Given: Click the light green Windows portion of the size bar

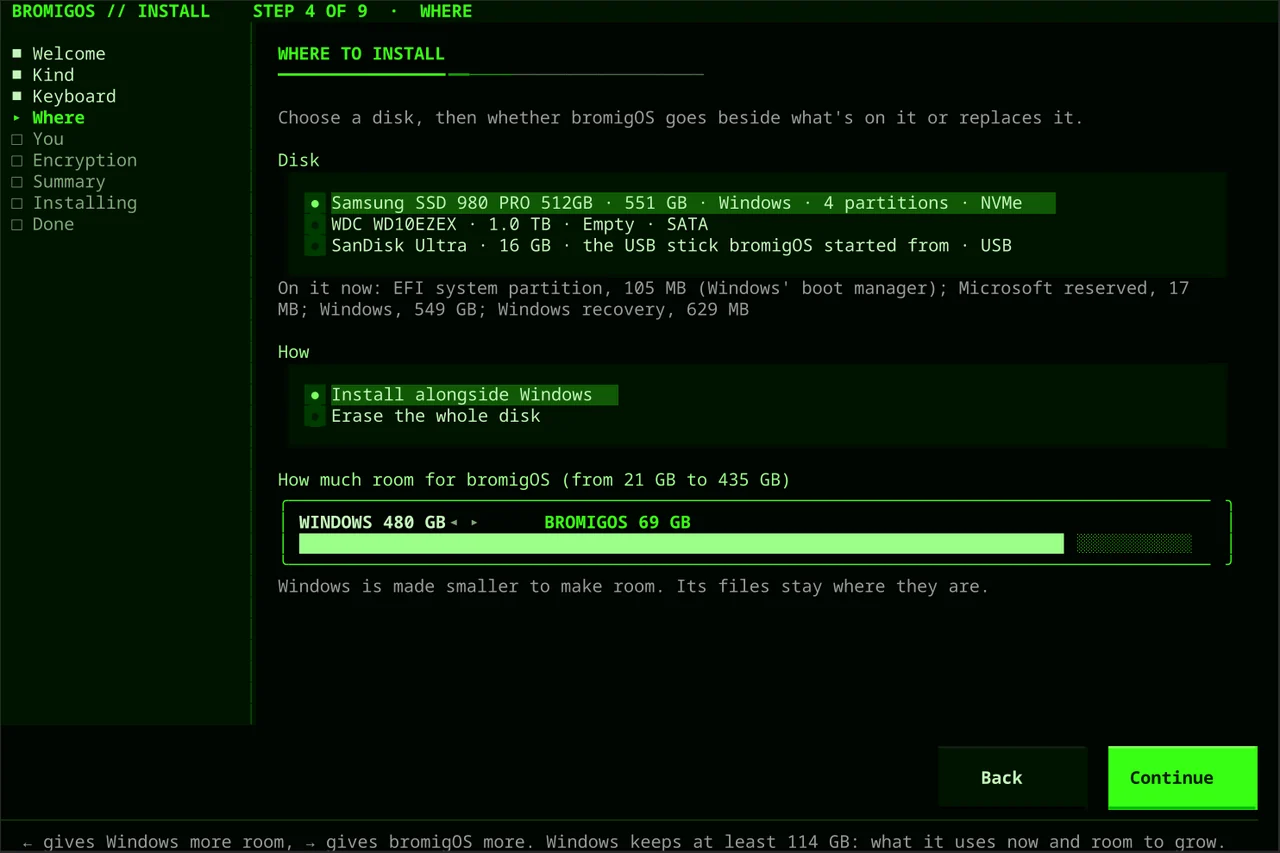Looking at the screenshot, I should (x=681, y=543).
